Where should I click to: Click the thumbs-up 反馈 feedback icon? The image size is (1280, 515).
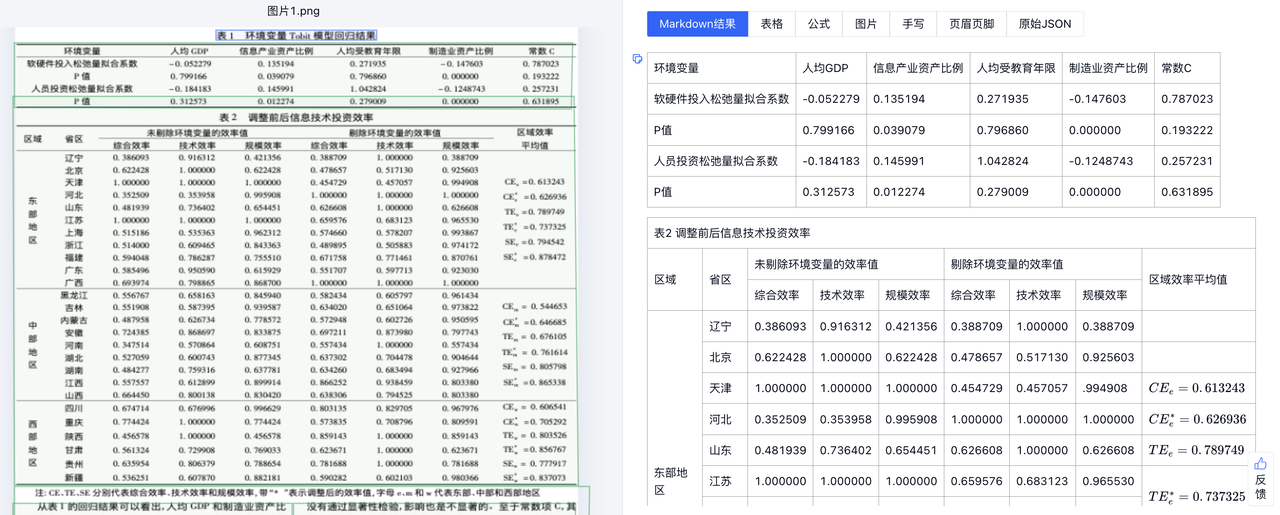1260,464
